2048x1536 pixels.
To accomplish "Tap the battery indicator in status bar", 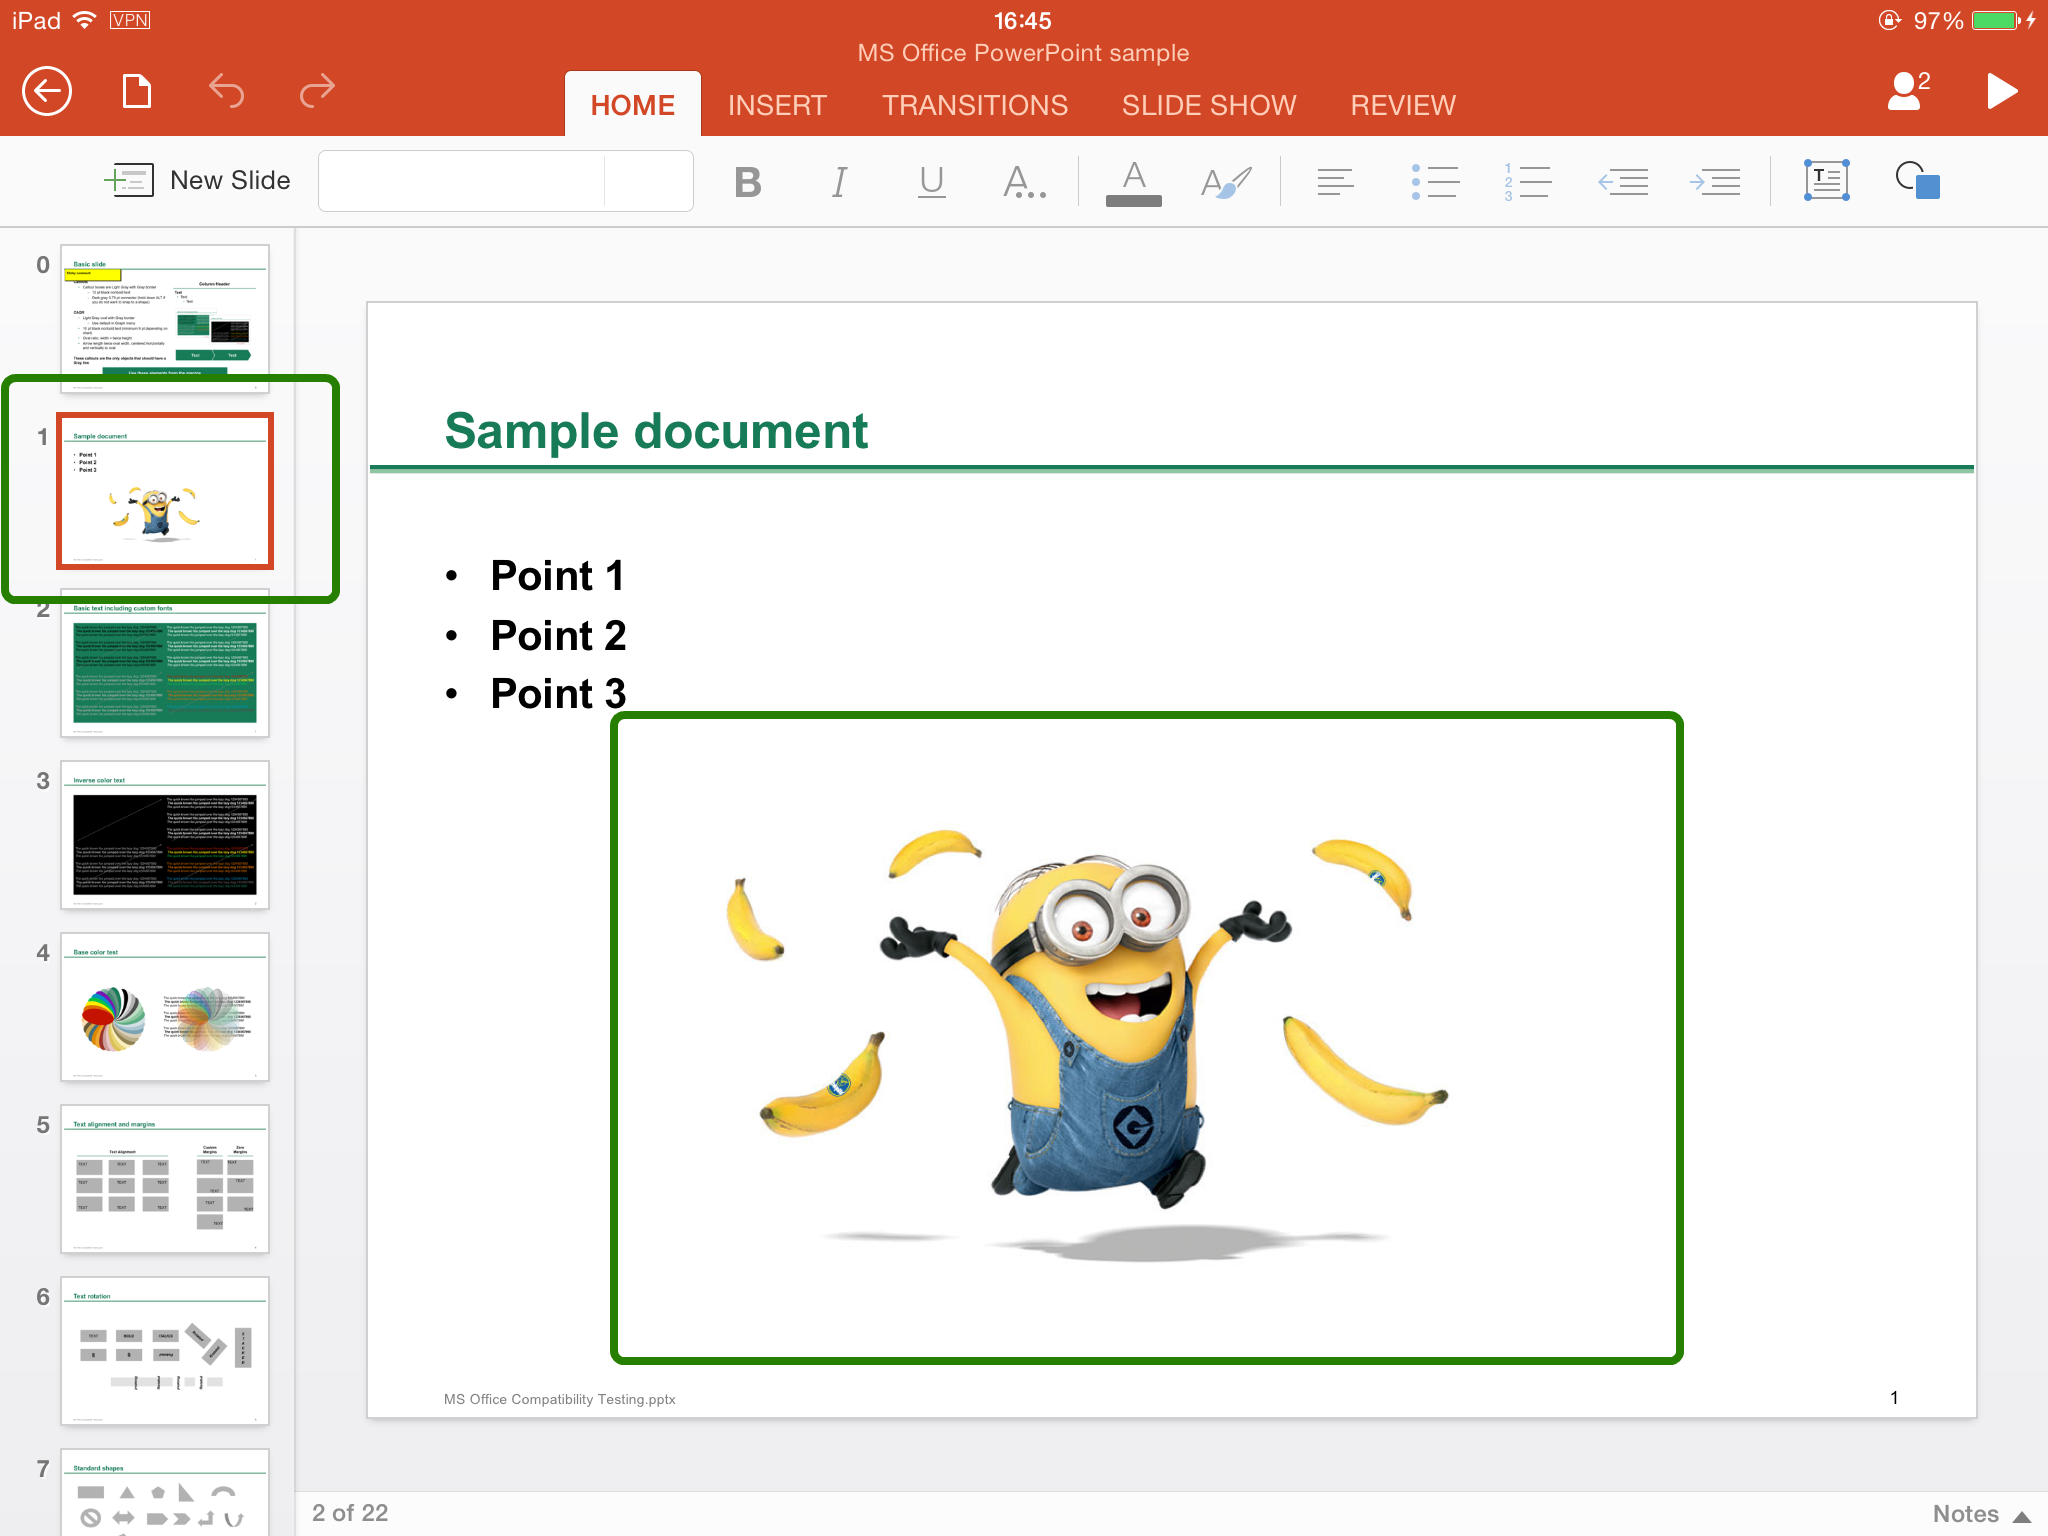I will (1996, 20).
